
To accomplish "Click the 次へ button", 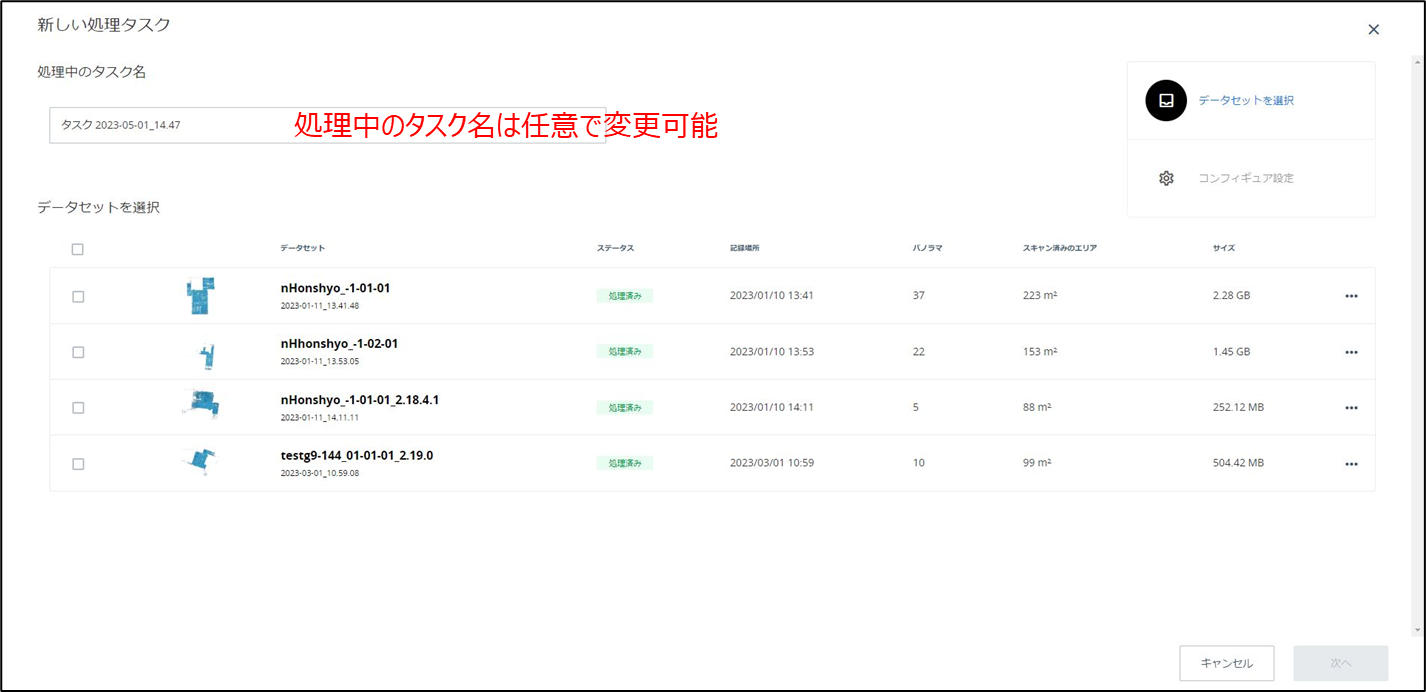I will pos(1340,663).
